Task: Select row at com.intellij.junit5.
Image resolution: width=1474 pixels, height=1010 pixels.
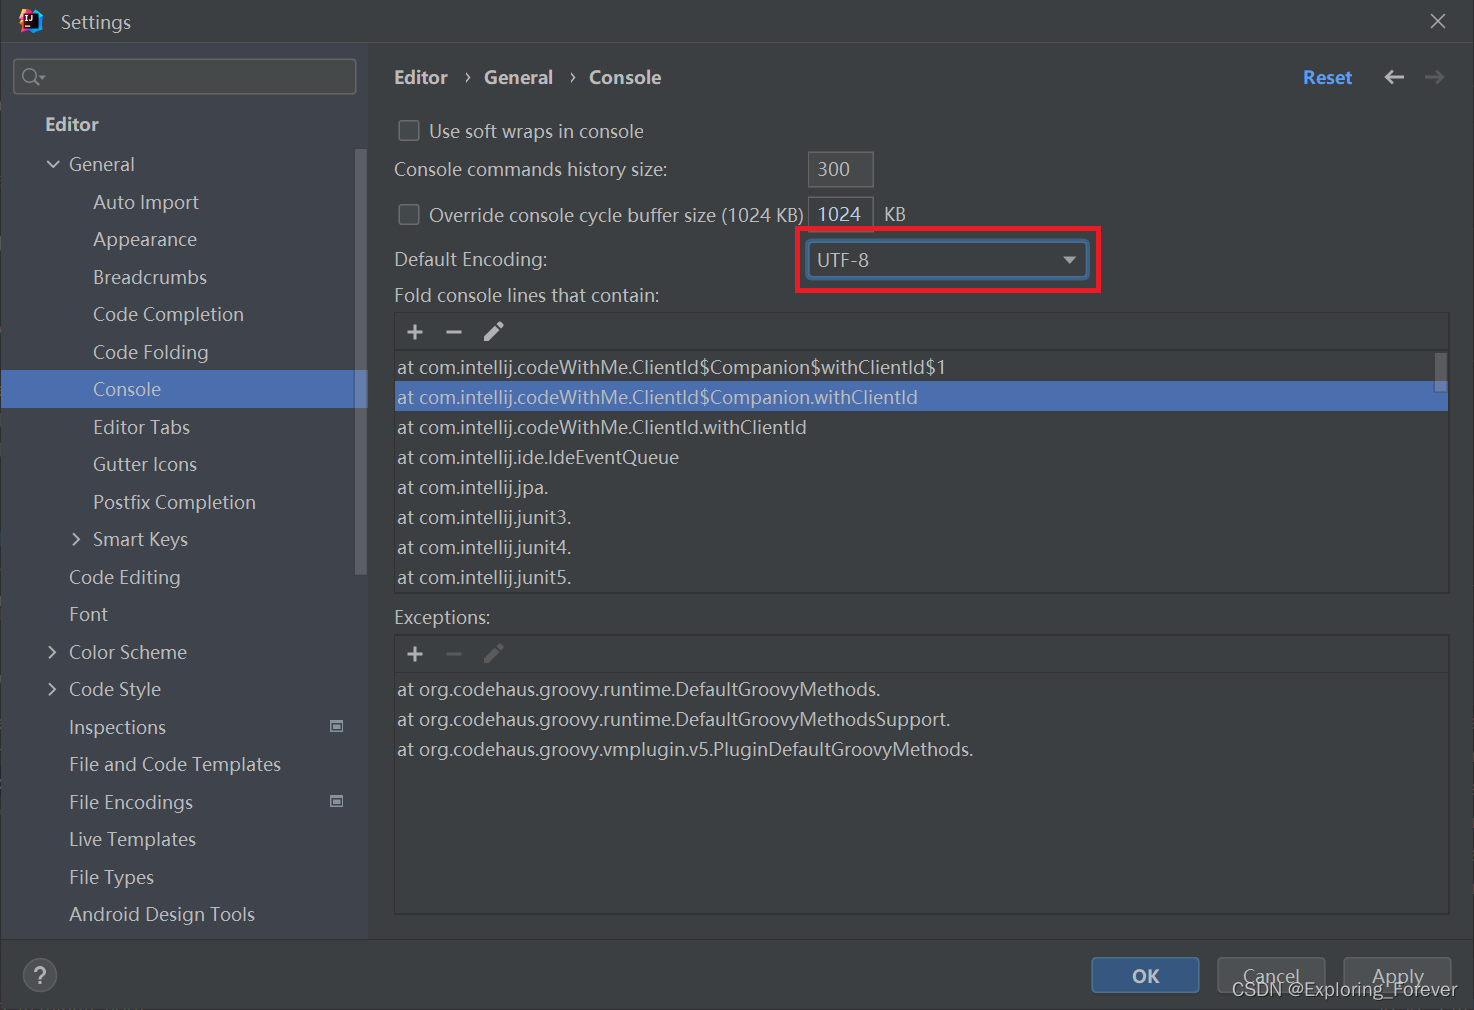Action: tap(921, 577)
